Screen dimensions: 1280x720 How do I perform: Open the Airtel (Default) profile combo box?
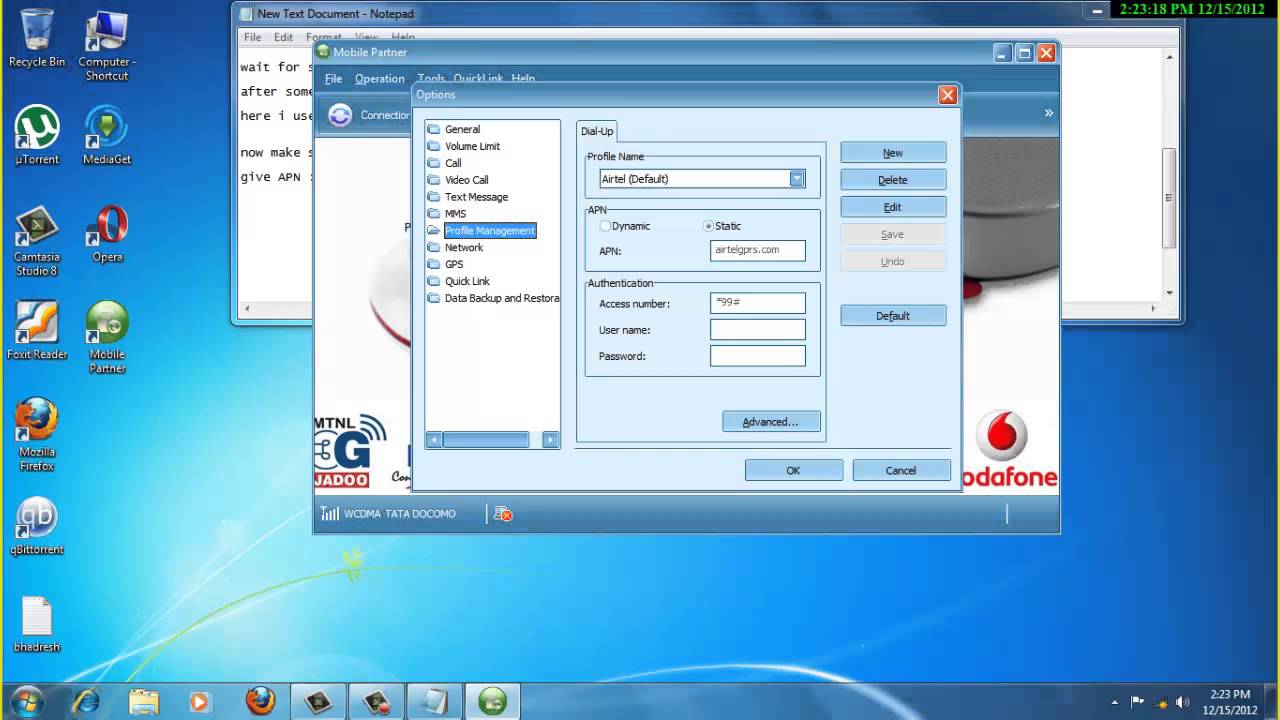(702, 179)
